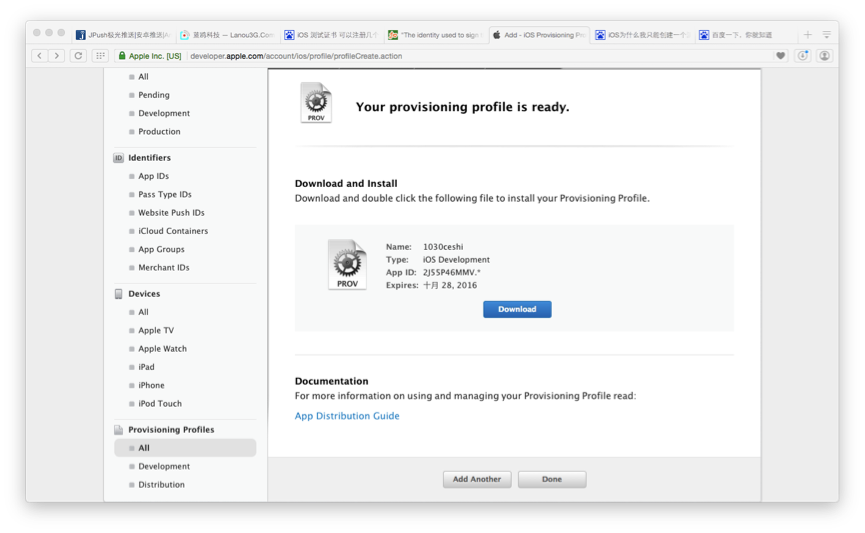865x533 pixels.
Task: Select the Add - iOS Provisioning Profile tab
Action: point(539,35)
